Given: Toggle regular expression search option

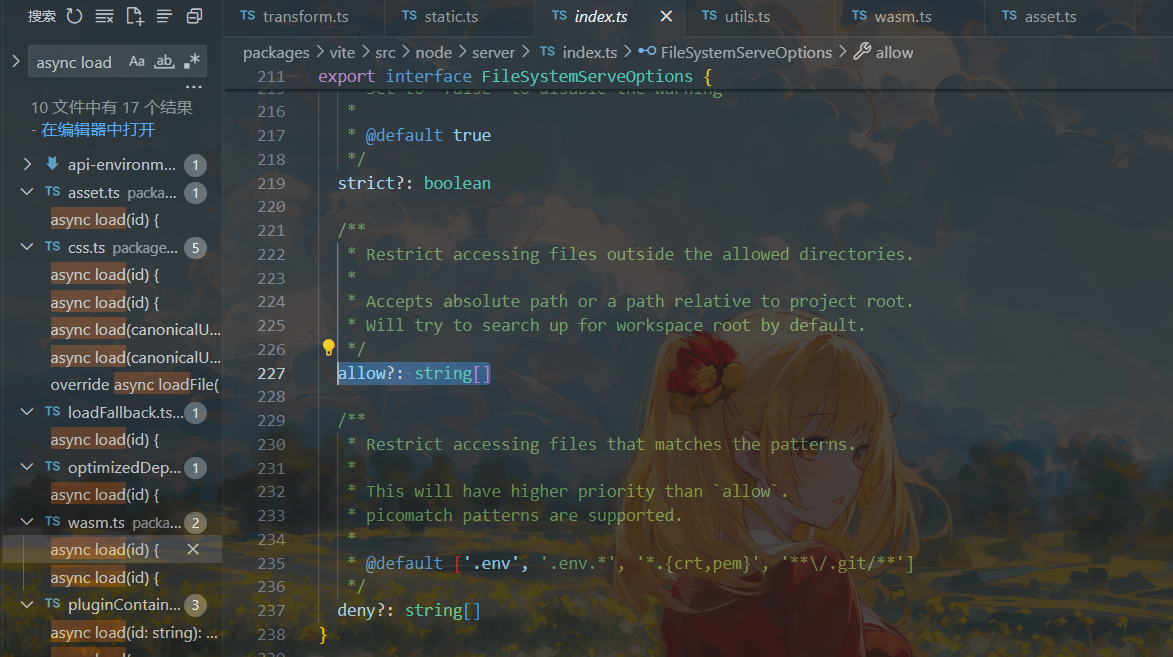Looking at the screenshot, I should point(192,61).
